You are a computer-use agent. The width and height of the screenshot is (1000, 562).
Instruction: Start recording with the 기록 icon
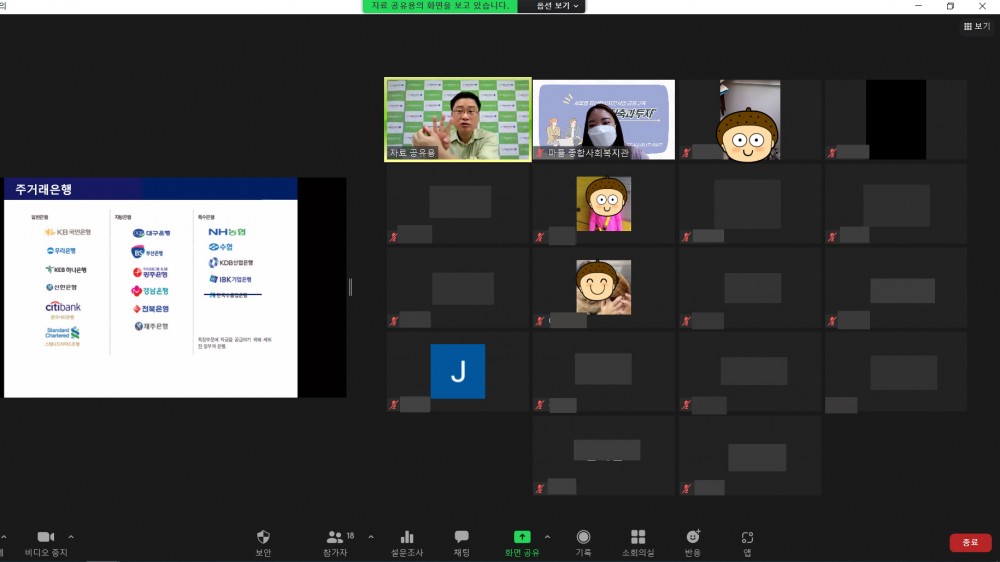pyautogui.click(x=583, y=537)
